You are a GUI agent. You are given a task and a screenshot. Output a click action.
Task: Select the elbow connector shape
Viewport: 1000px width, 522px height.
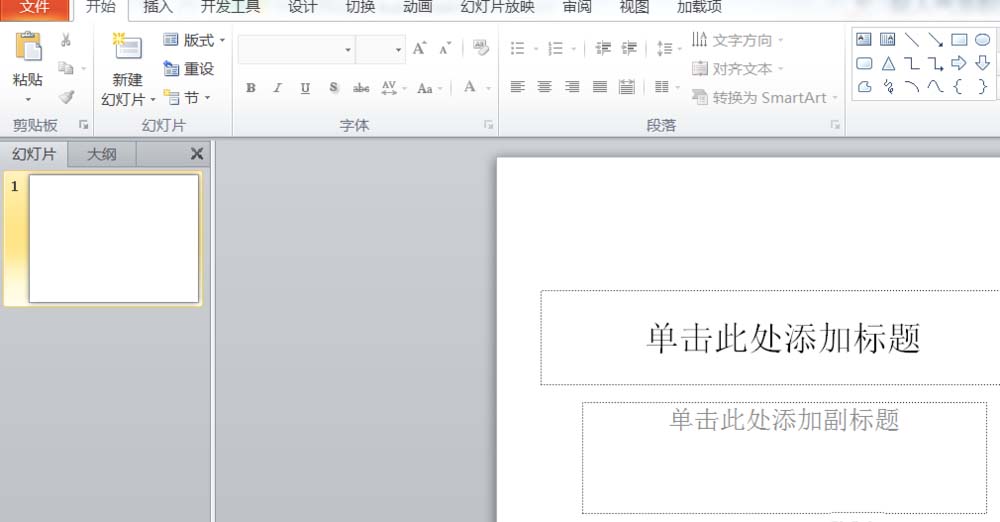(912, 63)
